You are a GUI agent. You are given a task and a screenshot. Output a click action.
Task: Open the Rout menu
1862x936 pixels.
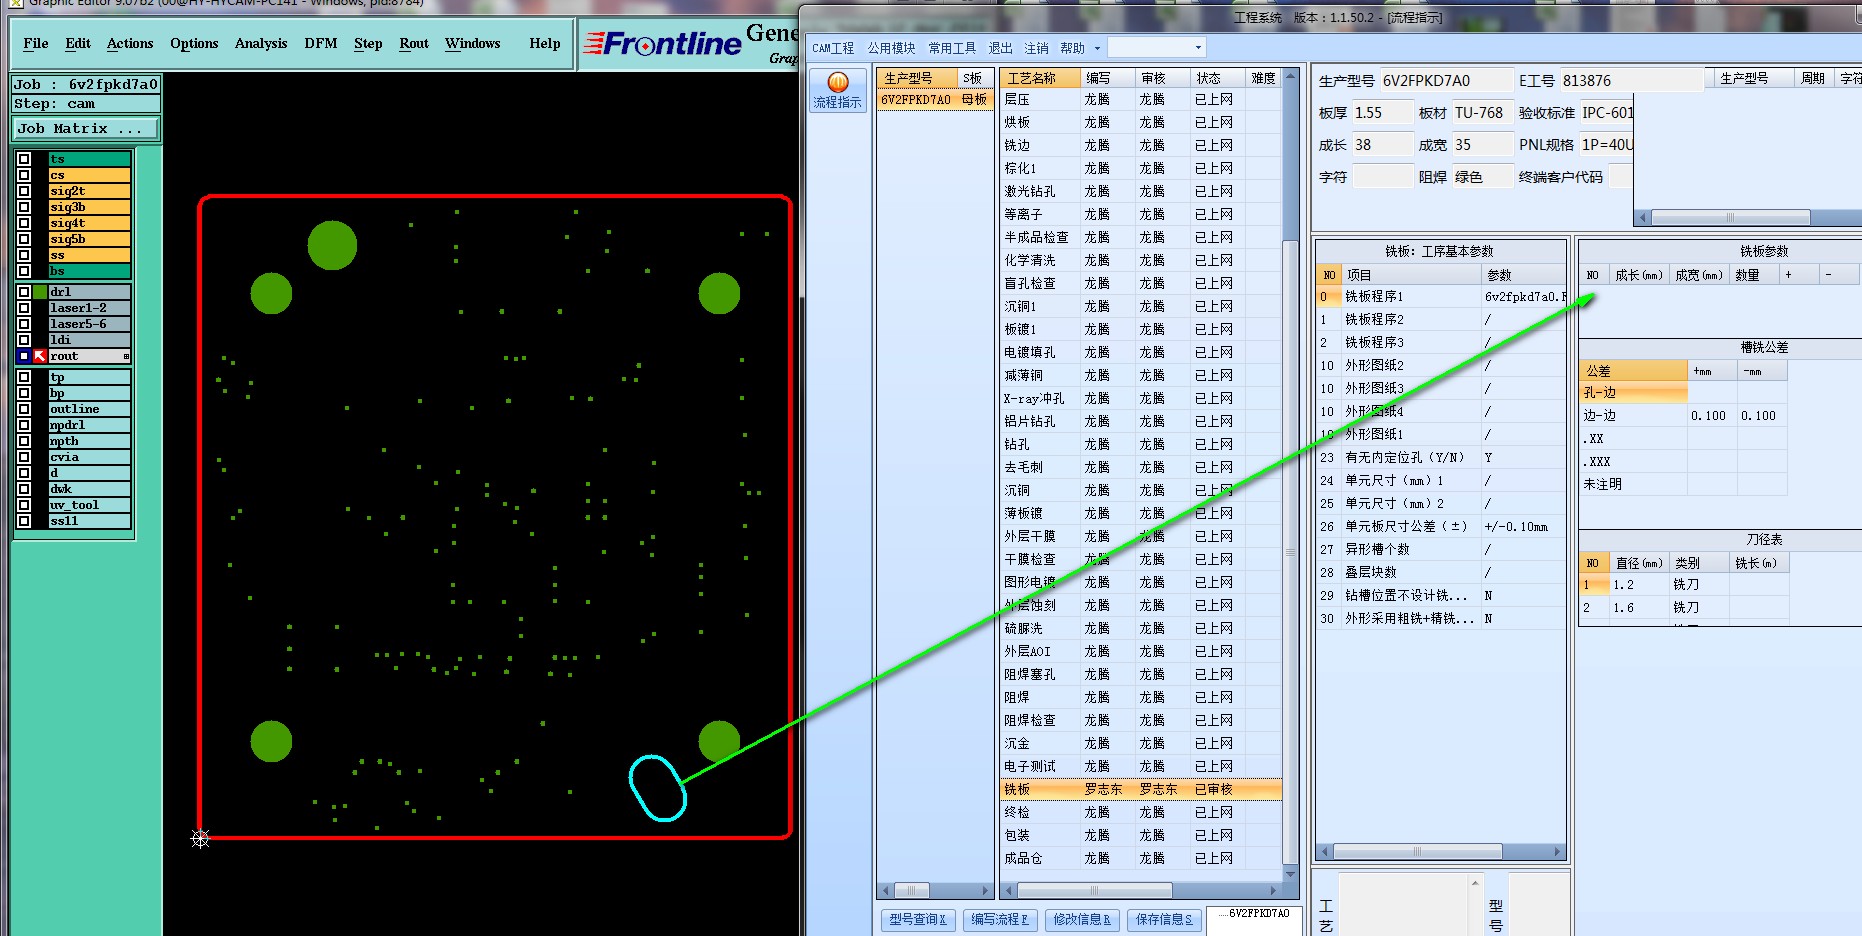[414, 43]
